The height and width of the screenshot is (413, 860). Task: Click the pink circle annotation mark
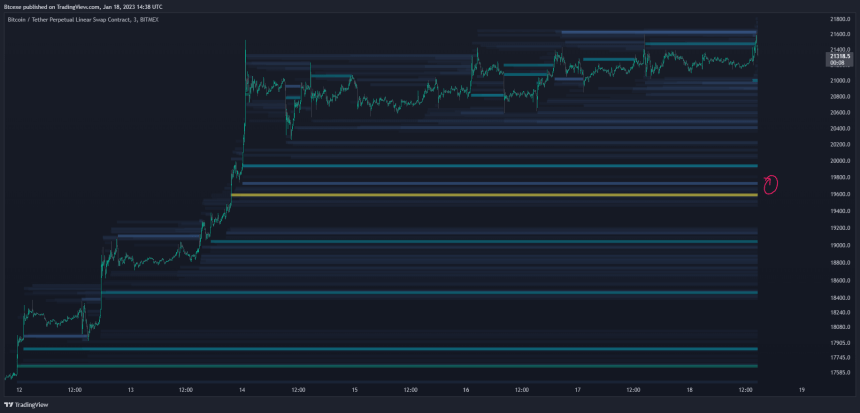[x=771, y=182]
